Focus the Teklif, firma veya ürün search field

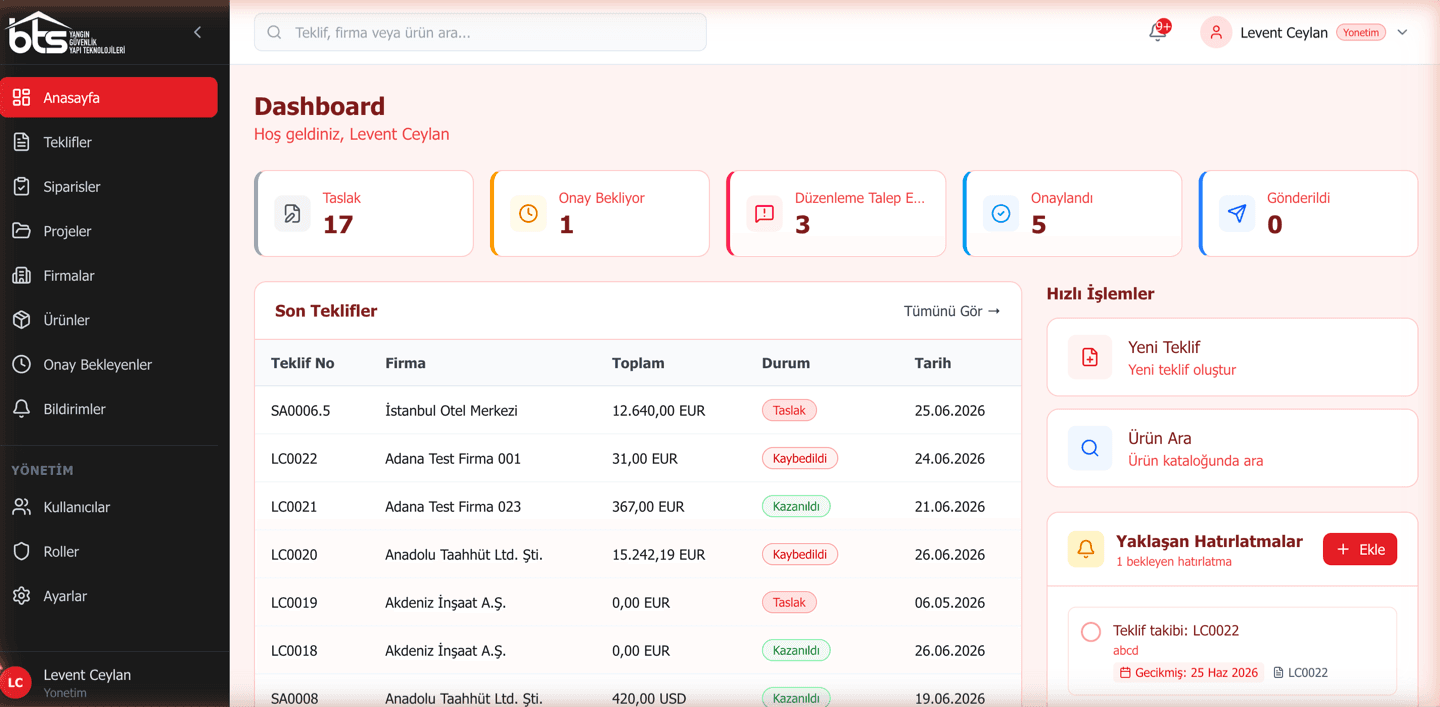coord(480,32)
